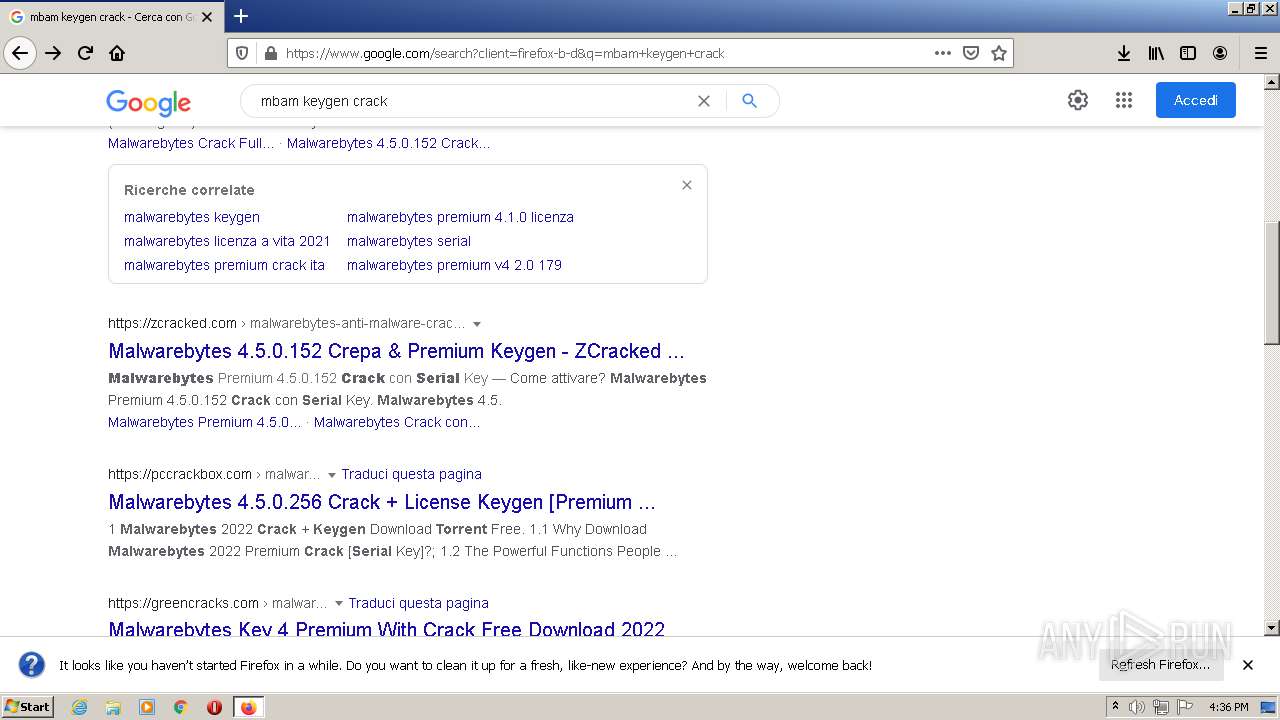
Task: Clear the Google search box text
Action: [704, 101]
